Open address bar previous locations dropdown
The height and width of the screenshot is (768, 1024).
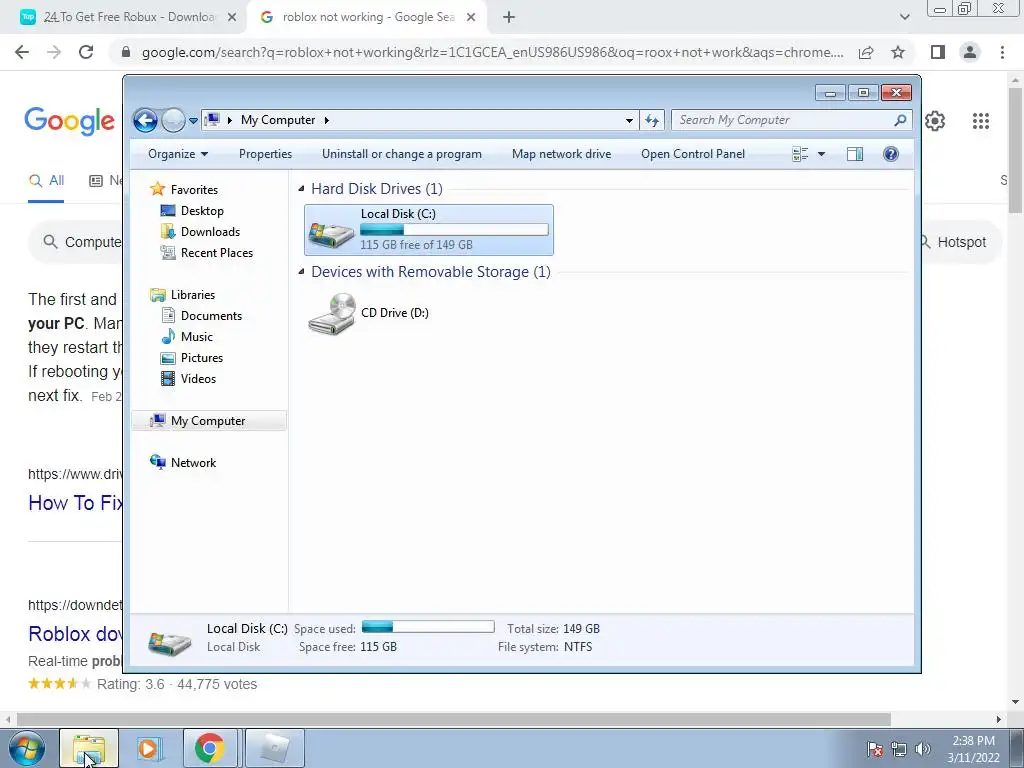pyautogui.click(x=629, y=120)
